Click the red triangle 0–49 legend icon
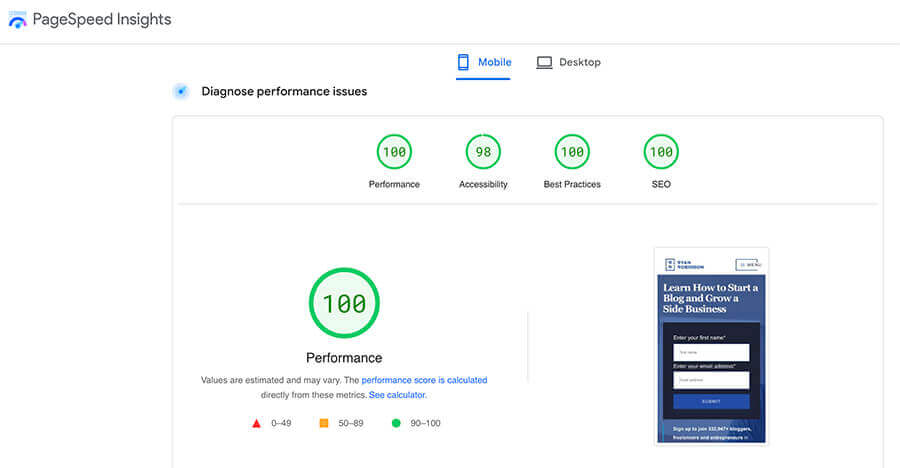Image resolution: width=900 pixels, height=468 pixels. click(x=257, y=423)
